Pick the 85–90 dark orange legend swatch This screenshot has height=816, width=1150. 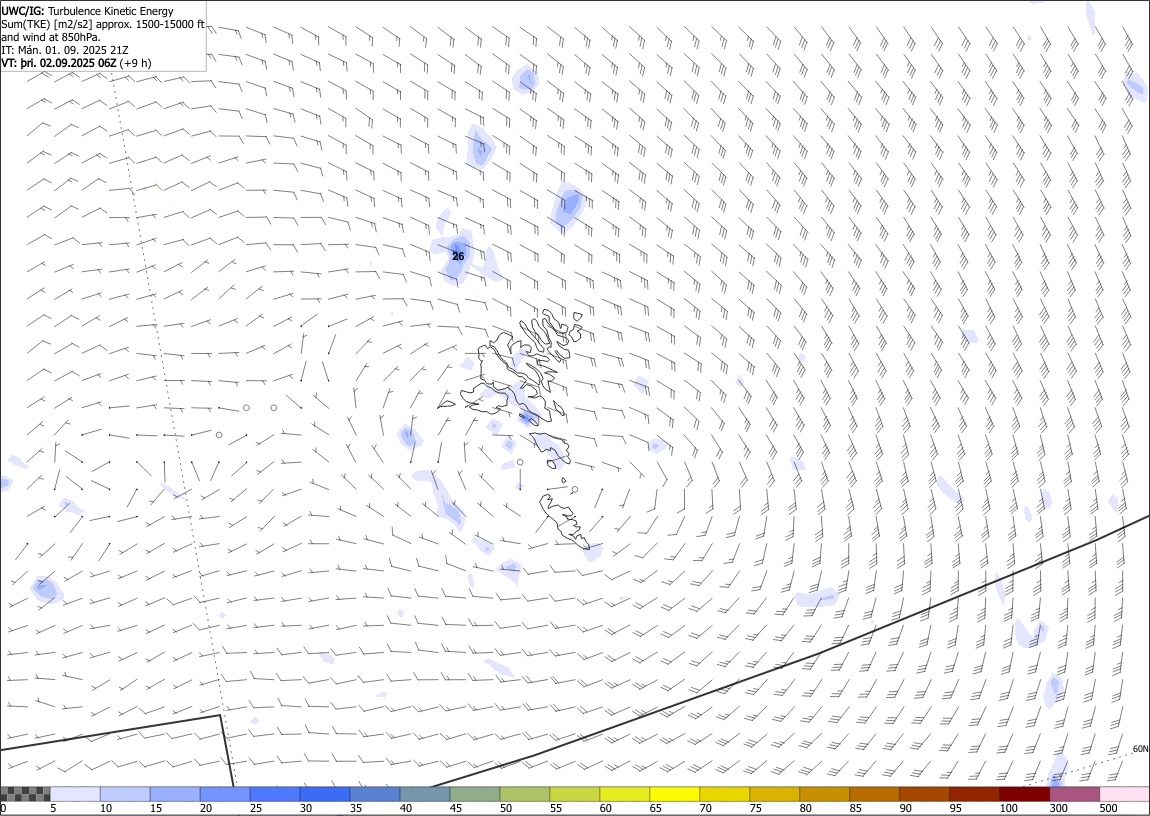click(x=875, y=794)
